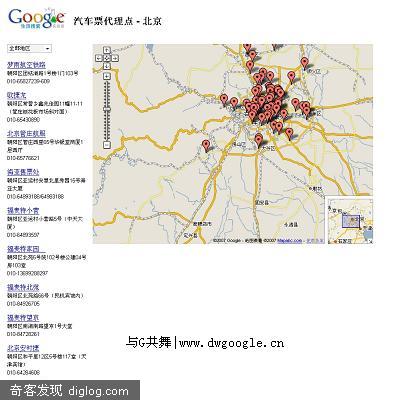Click the 固安县 label on the map
408x400 pixels.
[262, 202]
